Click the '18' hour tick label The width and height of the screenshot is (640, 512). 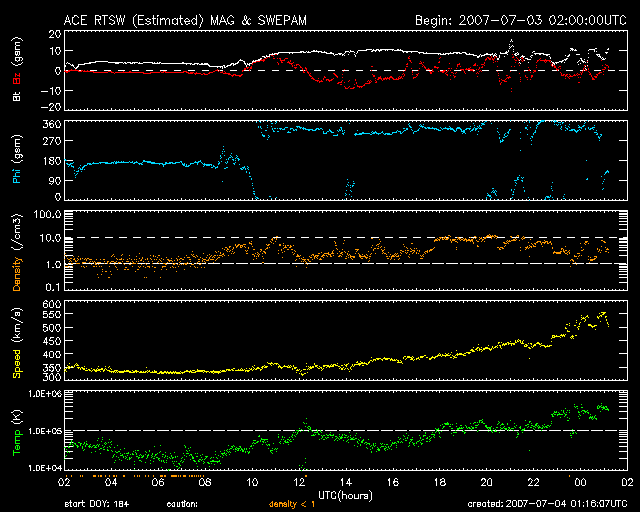[440, 482]
